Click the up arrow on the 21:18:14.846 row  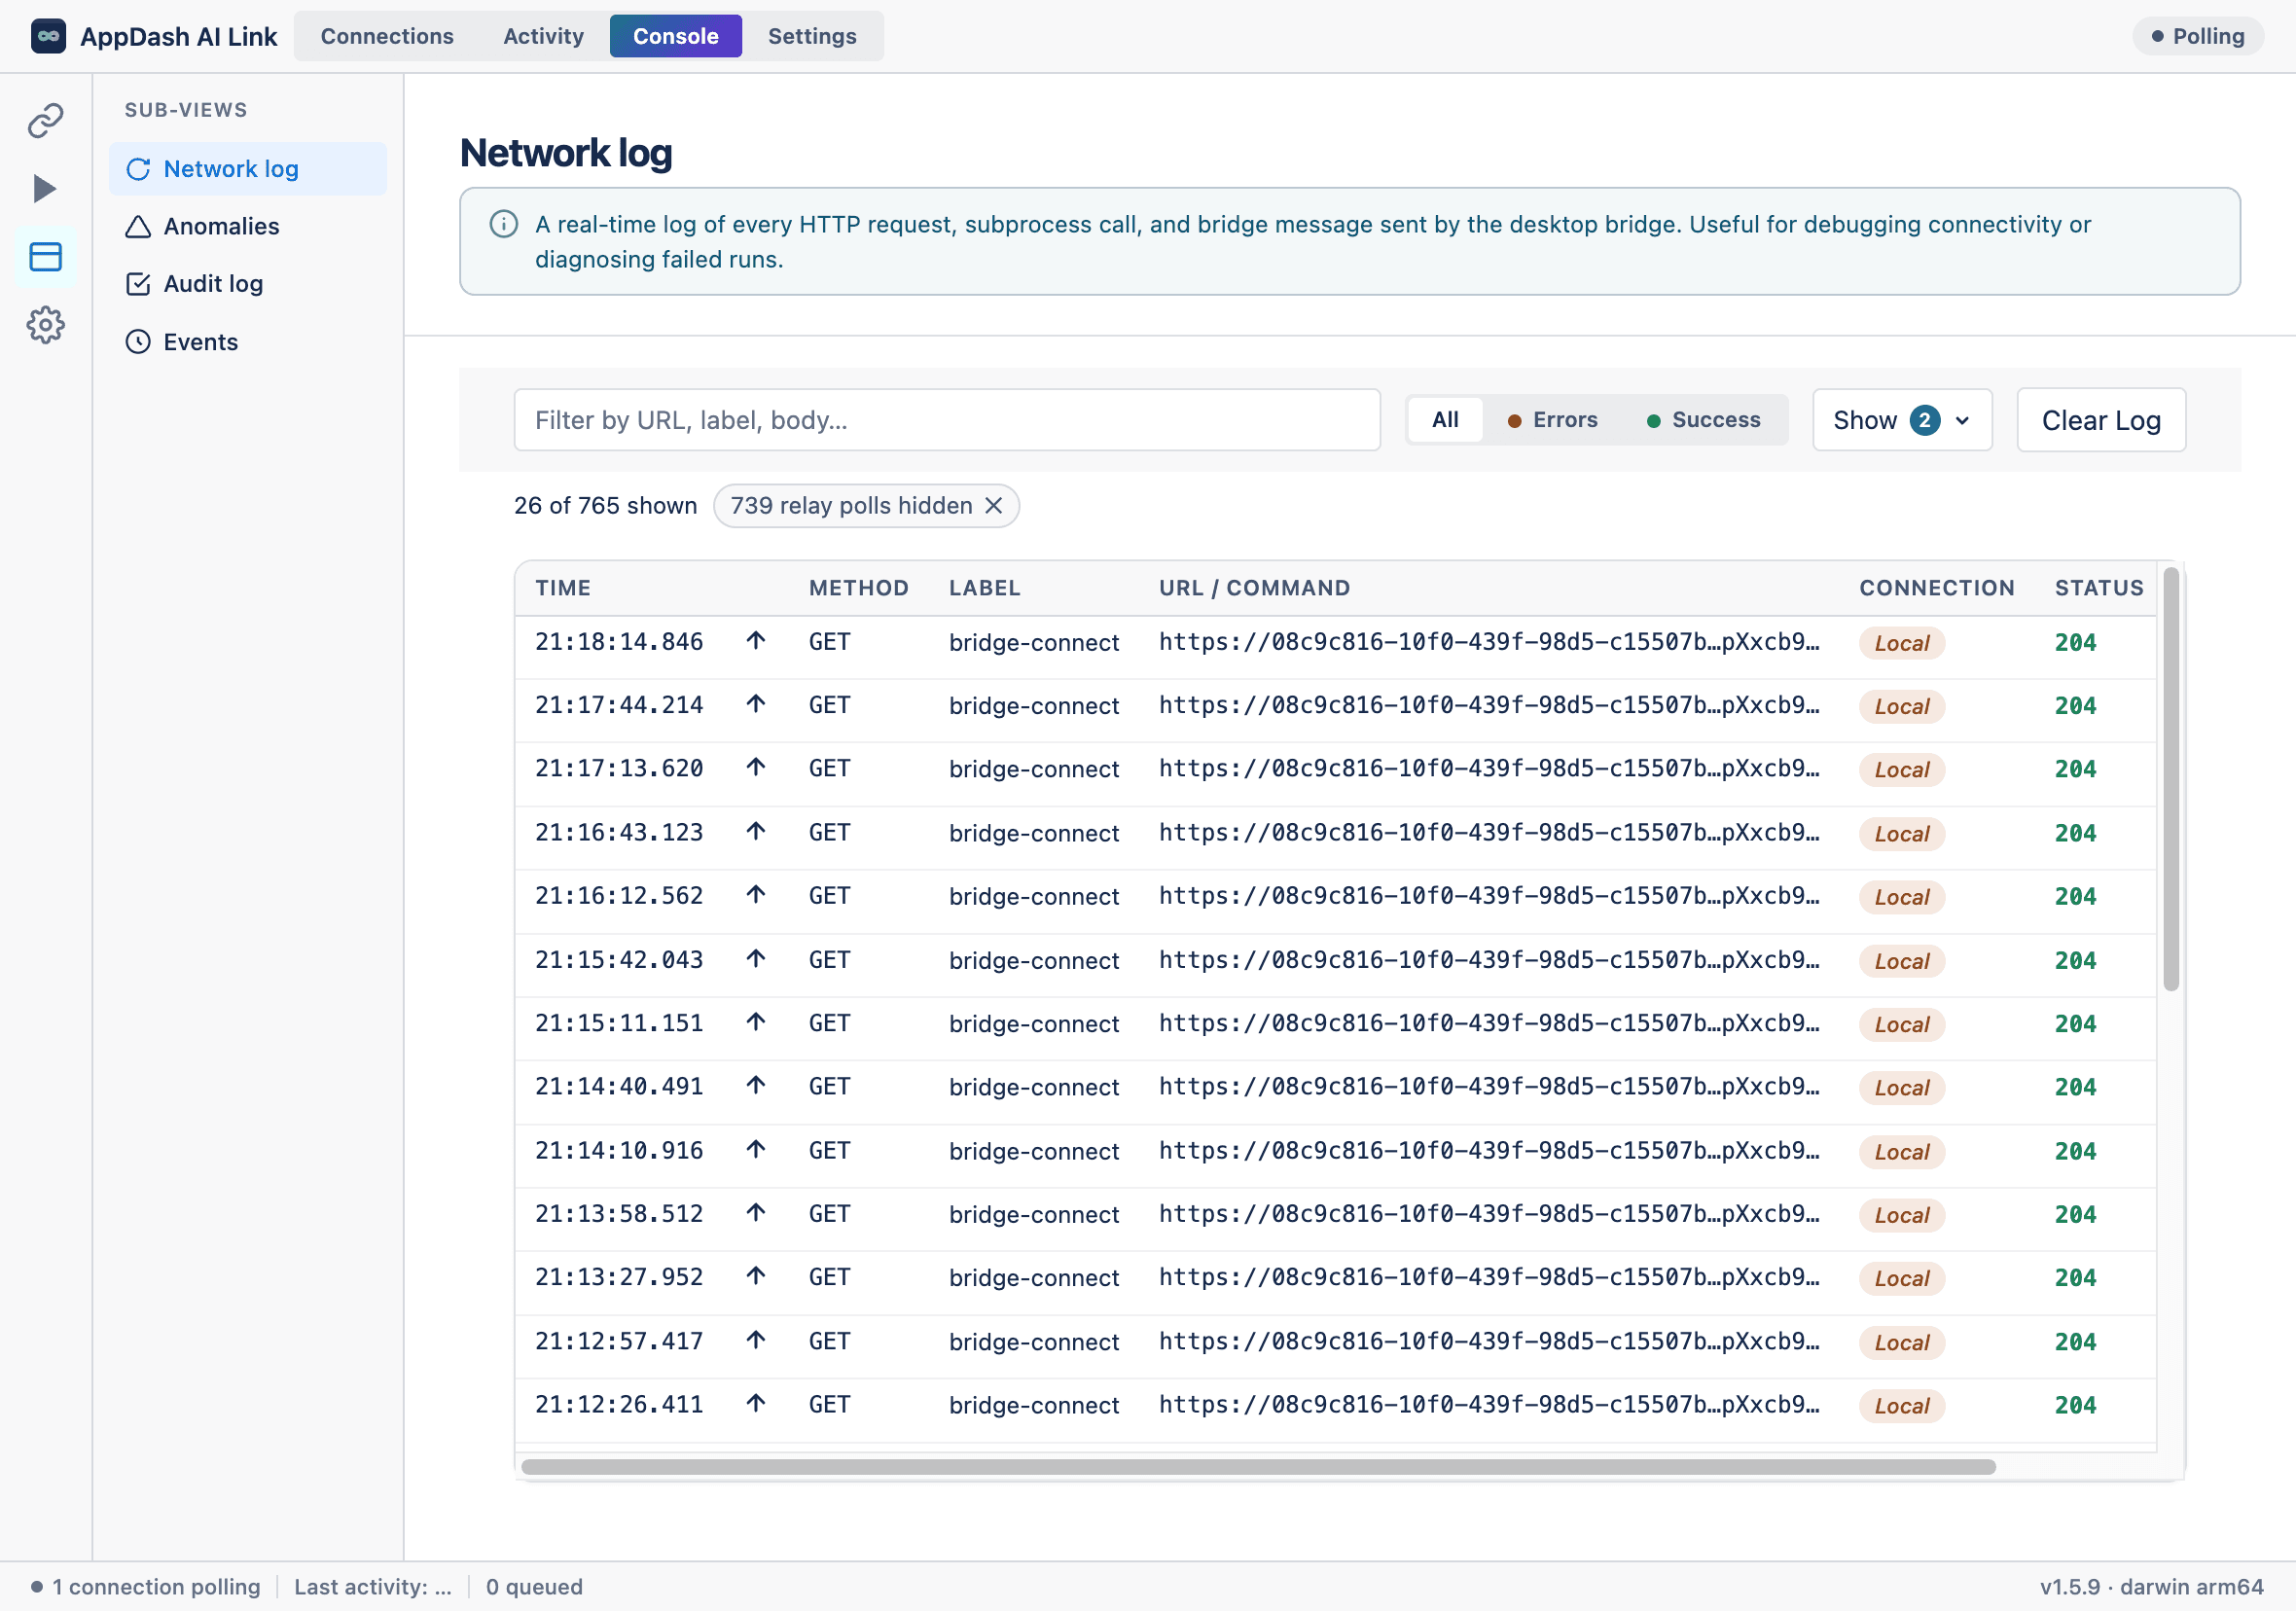(x=756, y=641)
